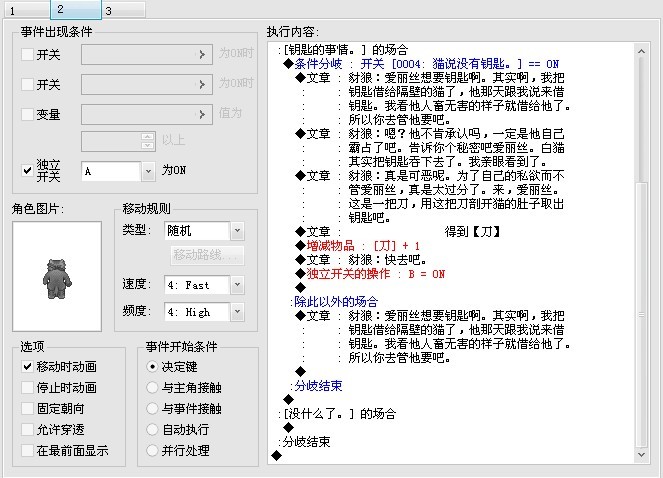The width and height of the screenshot is (663, 478).
Task: Open event page tab 3
Action: pyautogui.click(x=123, y=10)
